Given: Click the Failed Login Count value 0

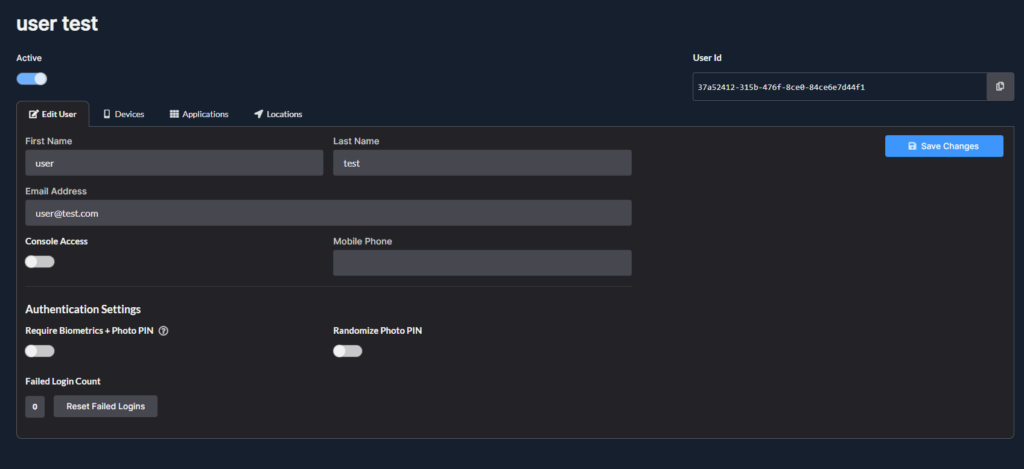Looking at the screenshot, I should click(35, 406).
